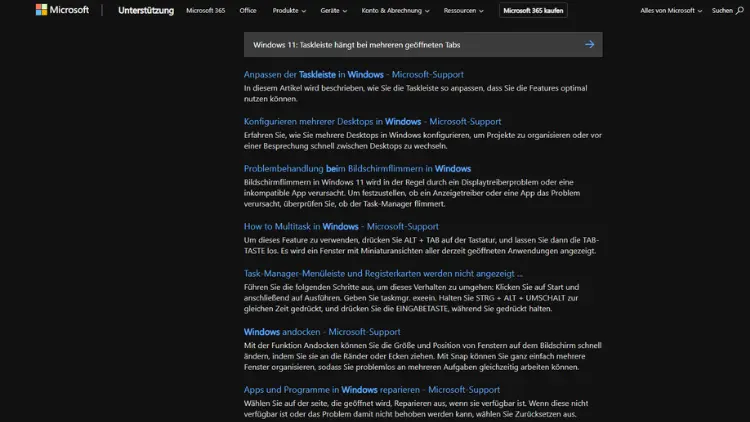The width and height of the screenshot is (750, 422).
Task: Open the Unterstützung home link
Action: [146, 11]
